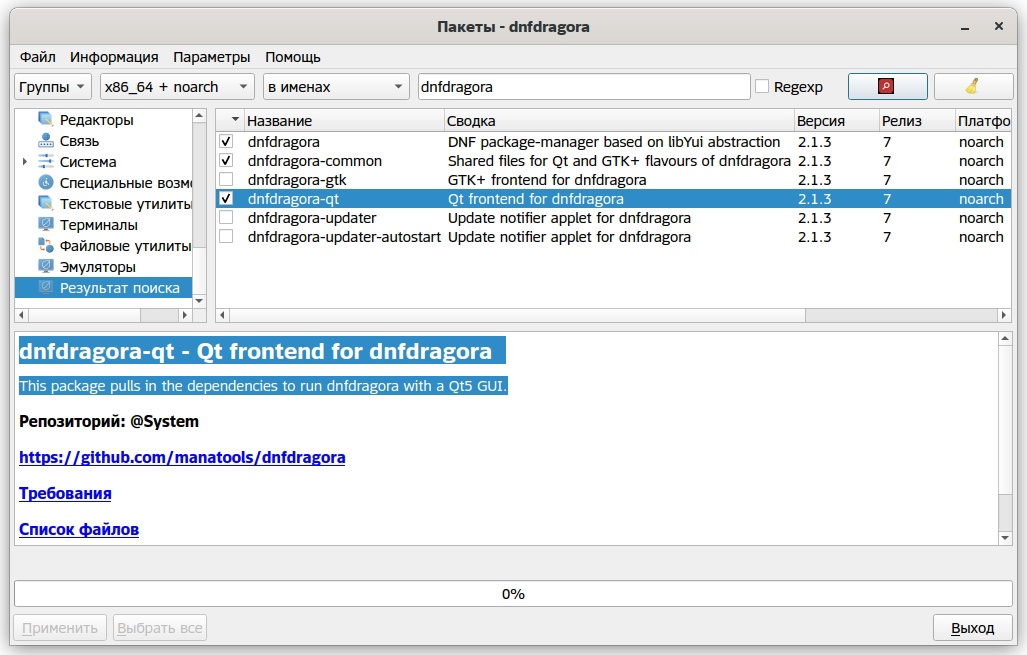The image size is (1027, 655).
Task: Open the Параметры menu
Action: [212, 57]
